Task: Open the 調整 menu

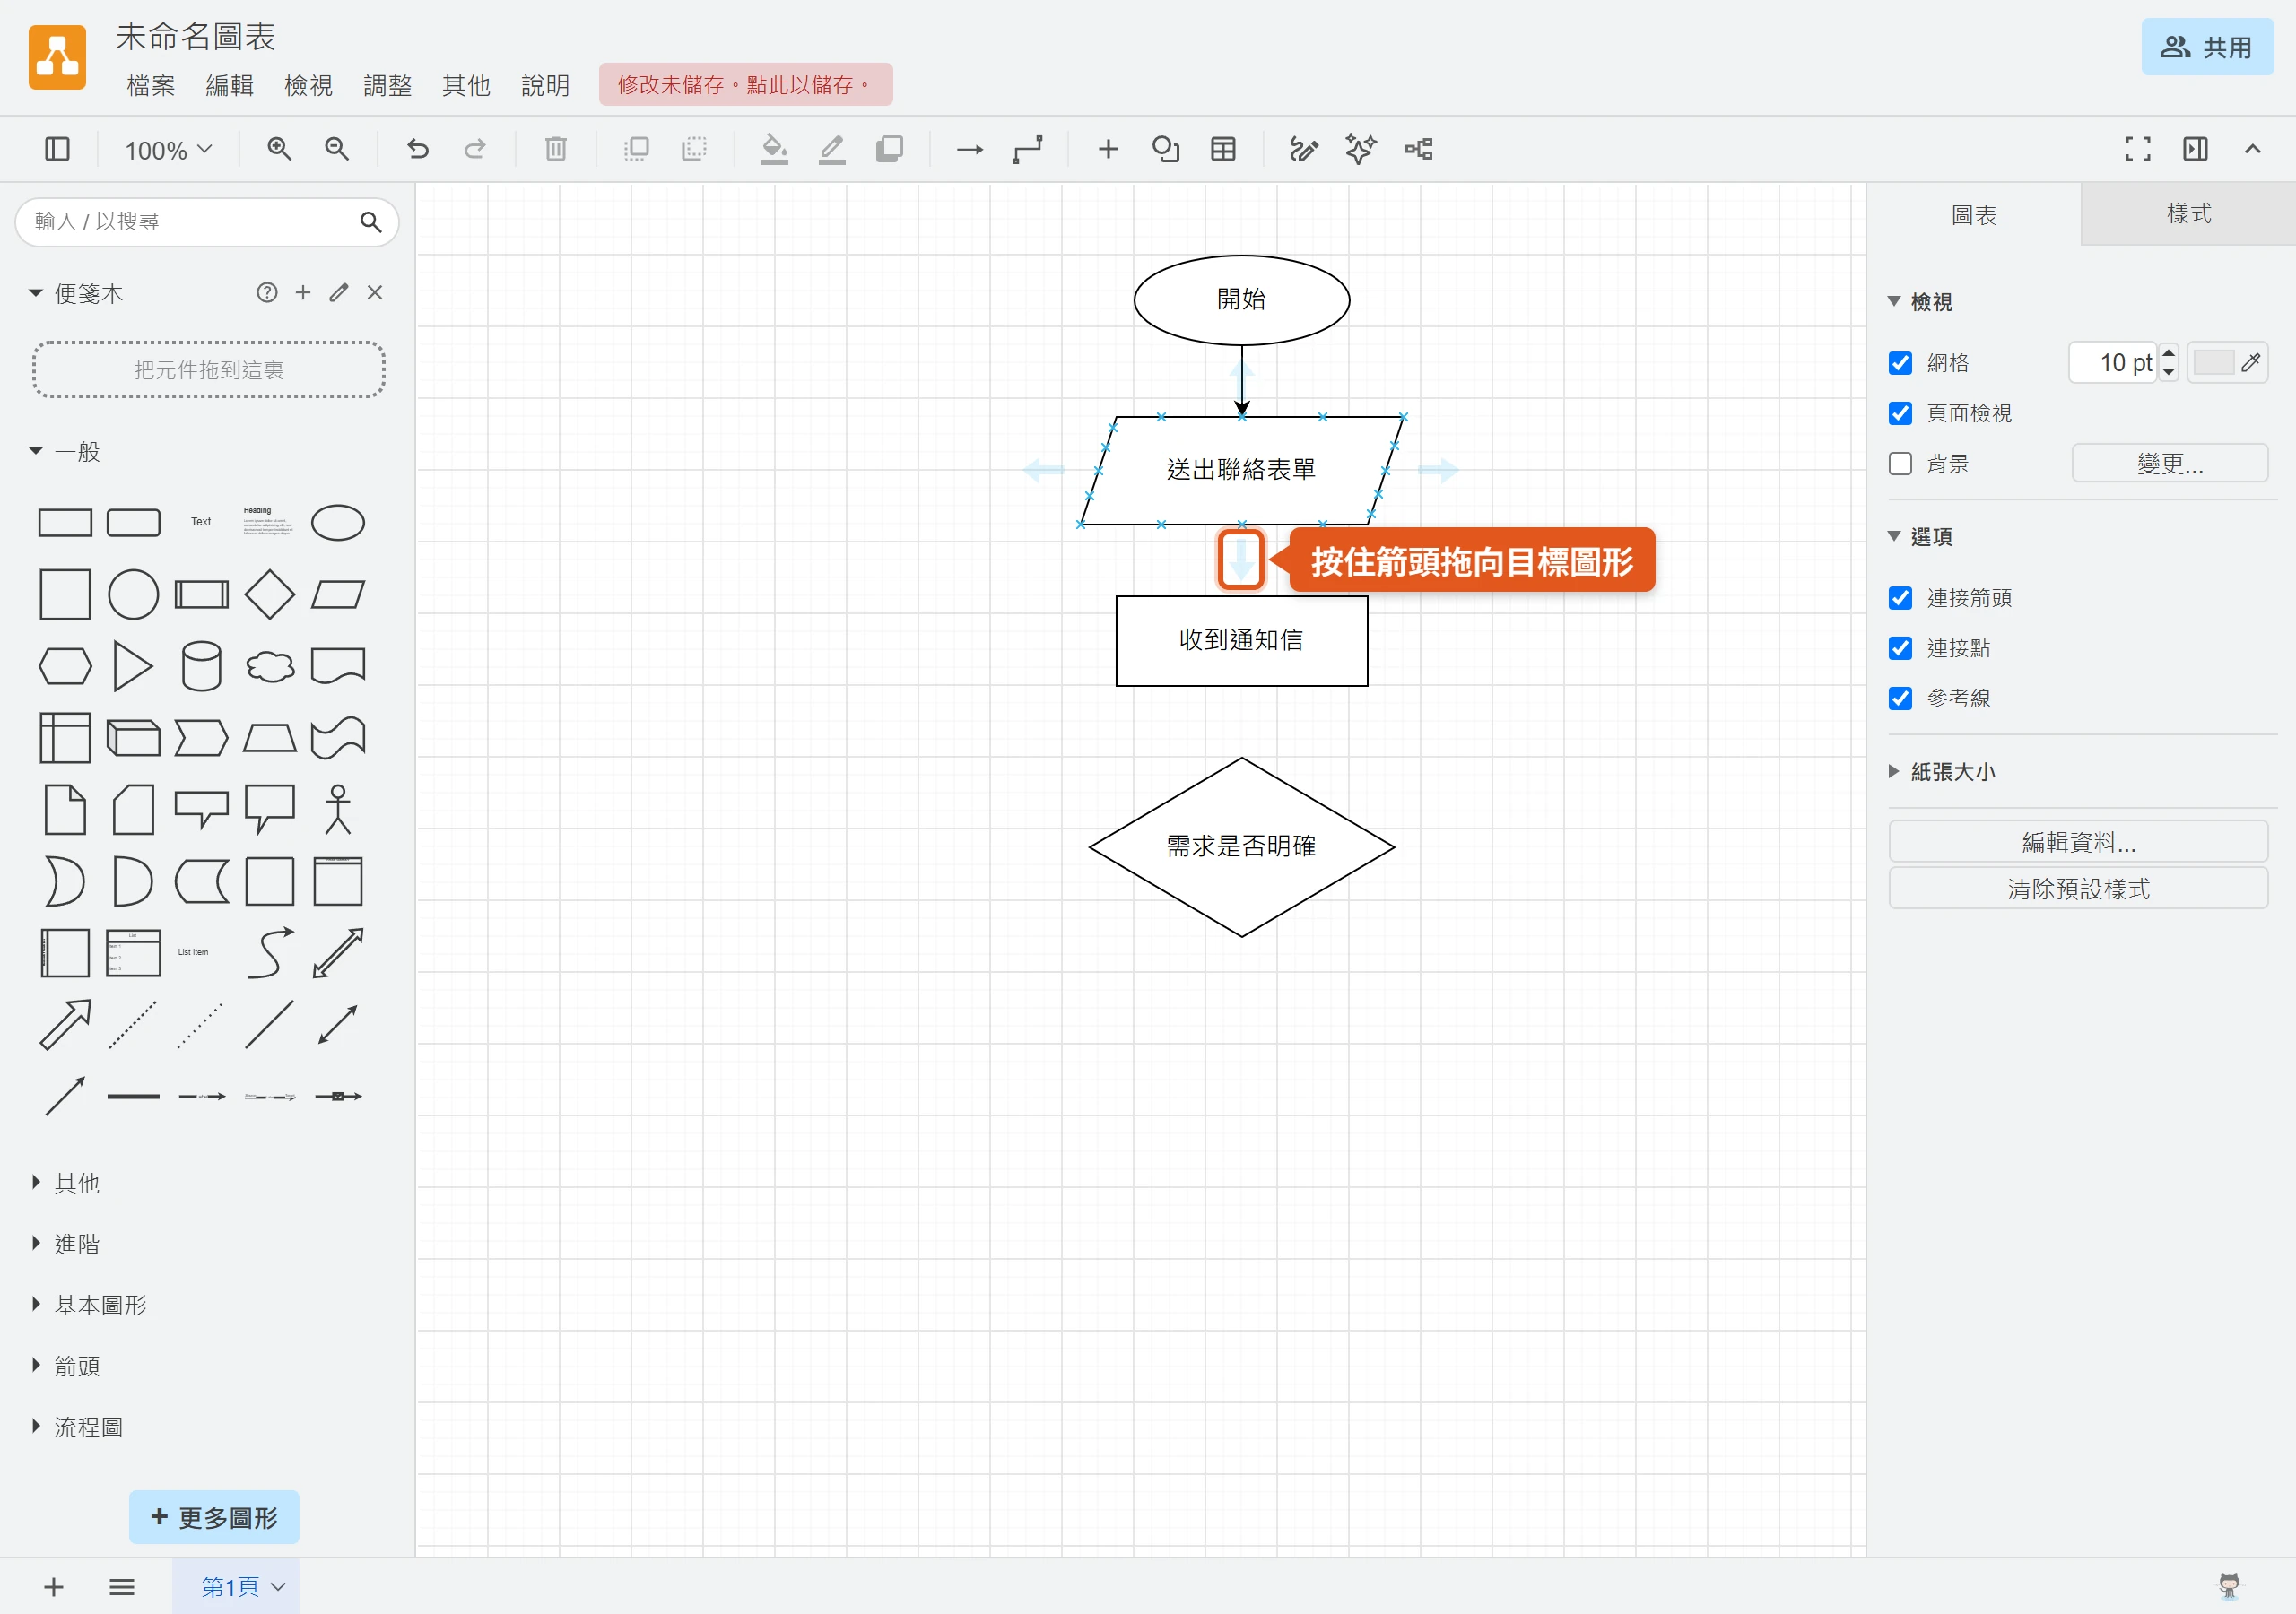Action: click(x=387, y=86)
